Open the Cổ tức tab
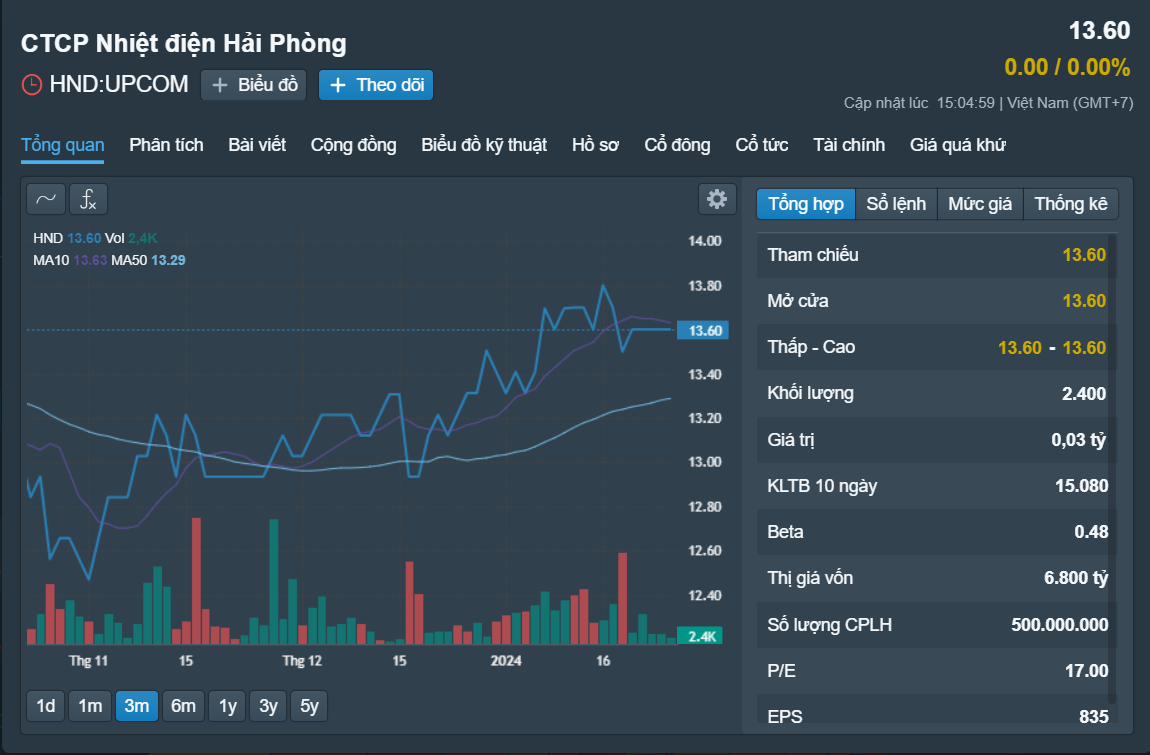 tap(761, 145)
